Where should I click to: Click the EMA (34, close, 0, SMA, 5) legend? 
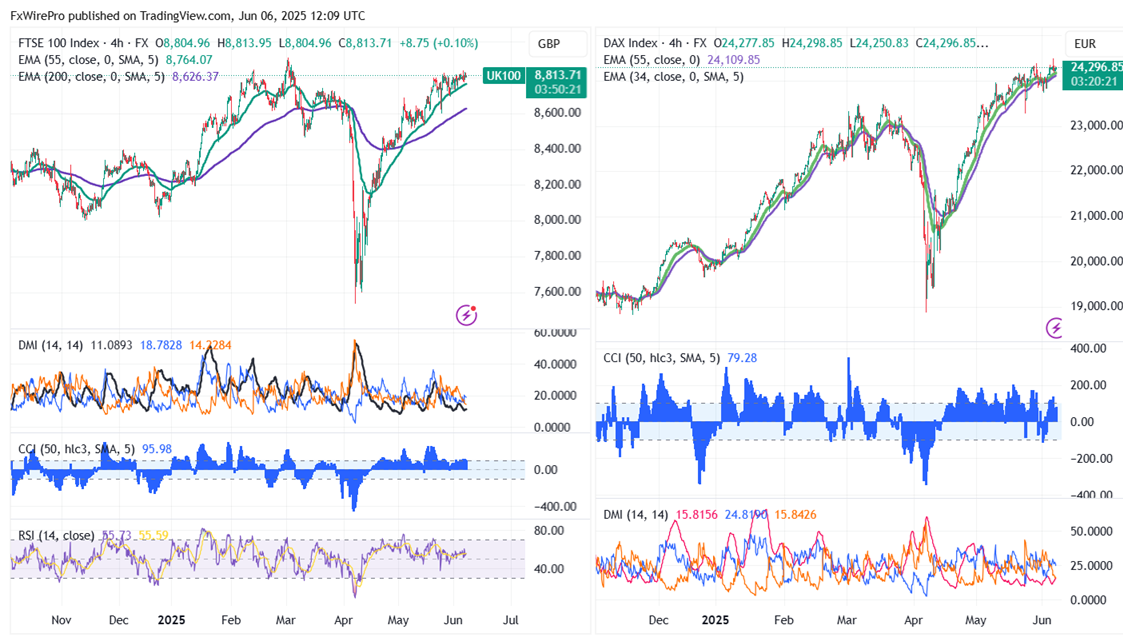pyautogui.click(x=673, y=77)
